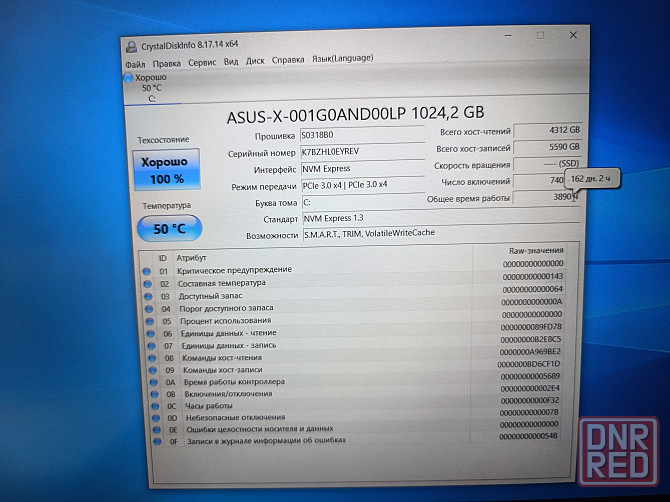Click the drive title ASUS-X-001G0AND00LP 1024,2 GB

point(355,114)
